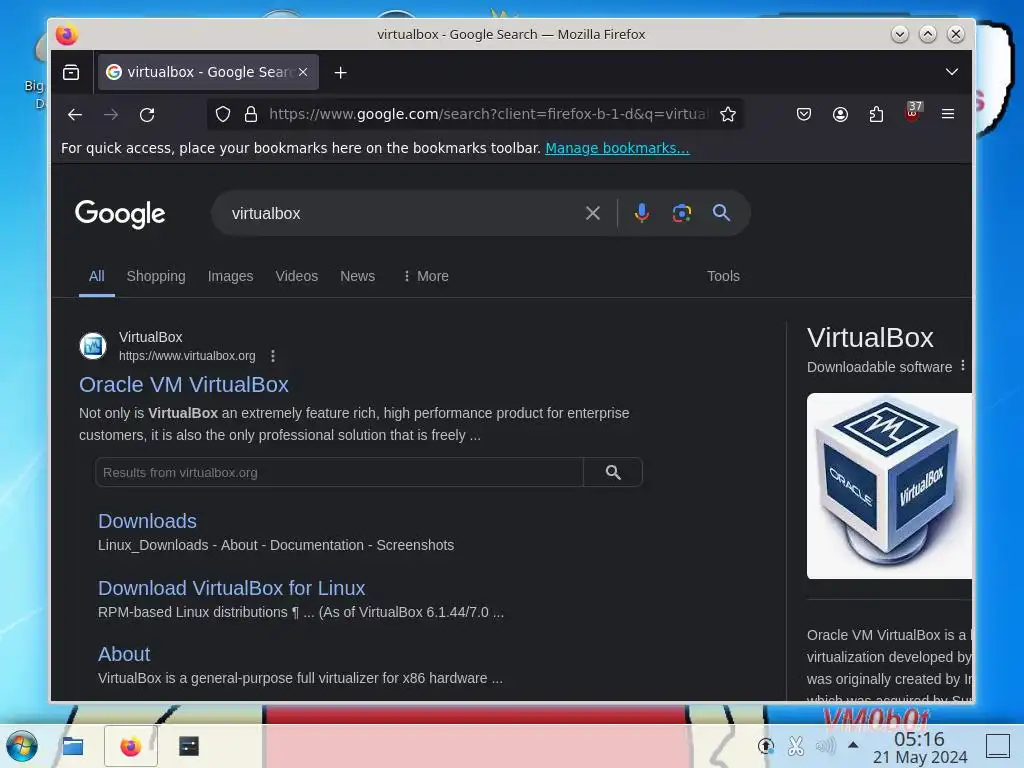Clear the search query with X
Screen dimensions: 1024x768
tap(593, 213)
